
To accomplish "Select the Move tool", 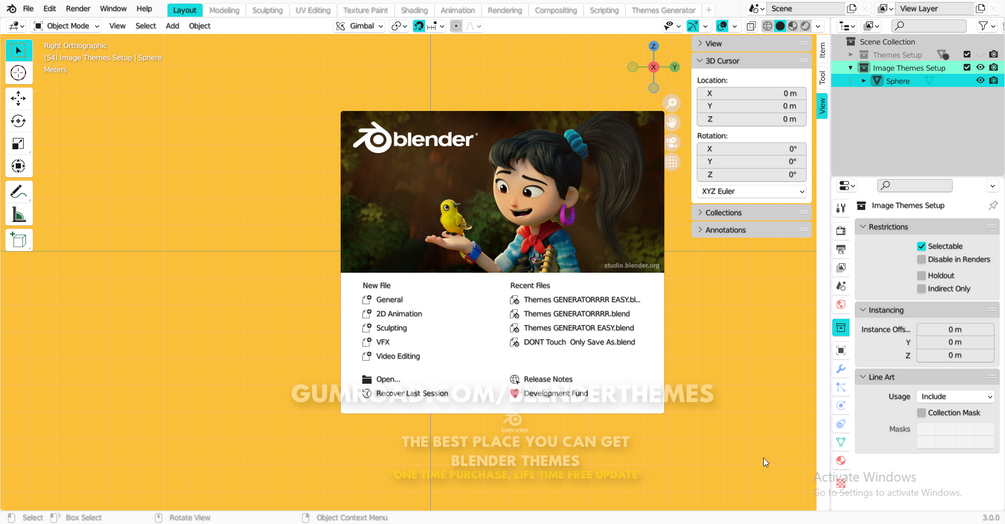I will click(x=19, y=99).
